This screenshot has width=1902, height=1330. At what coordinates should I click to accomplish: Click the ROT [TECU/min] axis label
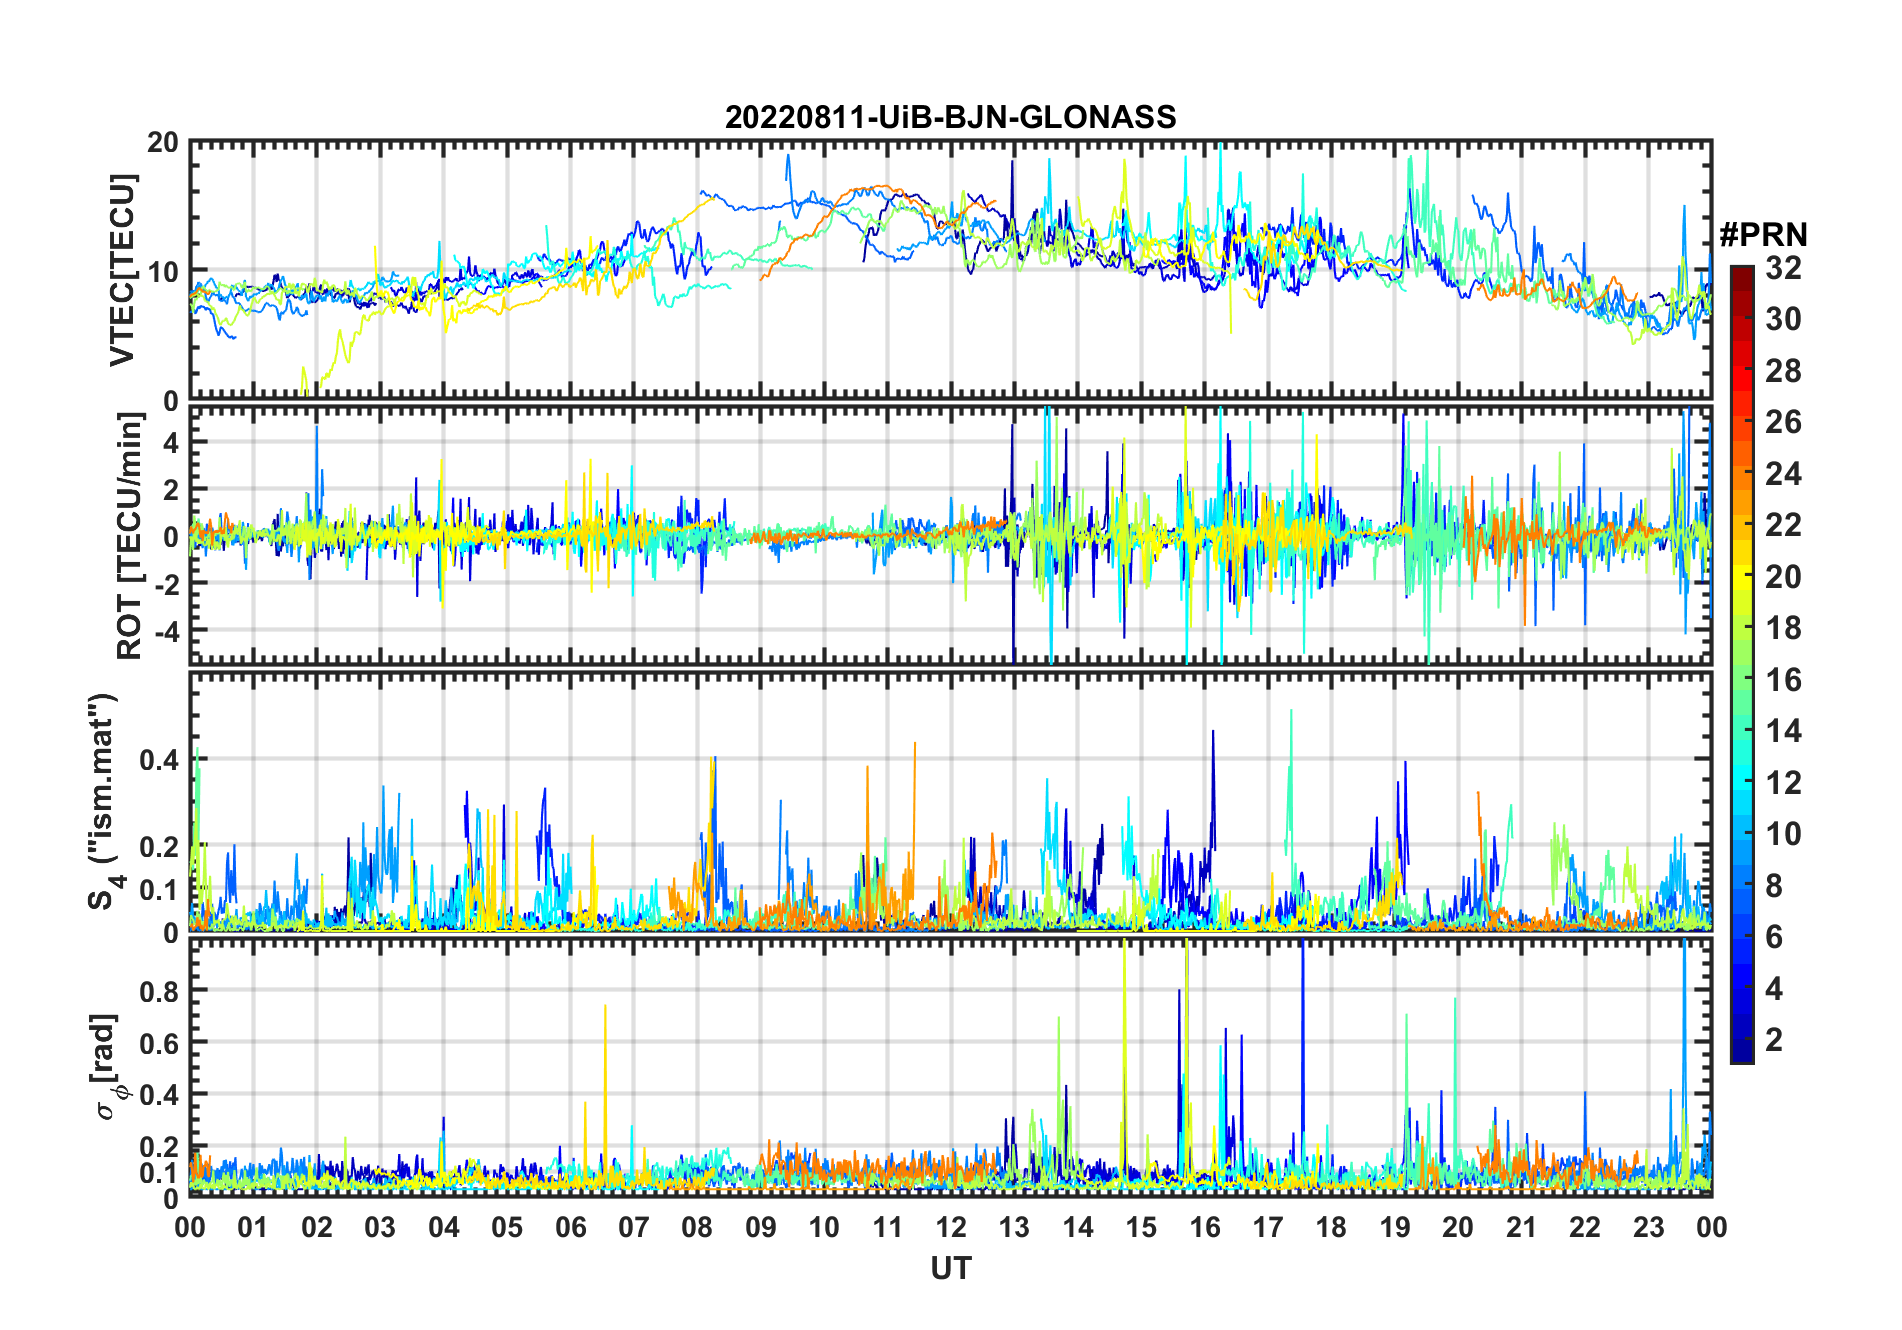point(129,536)
